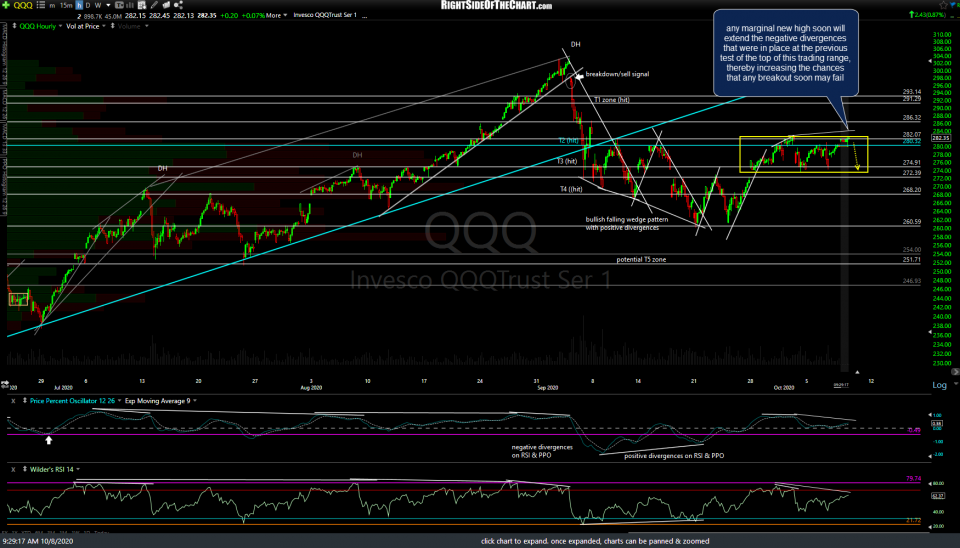Click the favorite star icon

943,5
